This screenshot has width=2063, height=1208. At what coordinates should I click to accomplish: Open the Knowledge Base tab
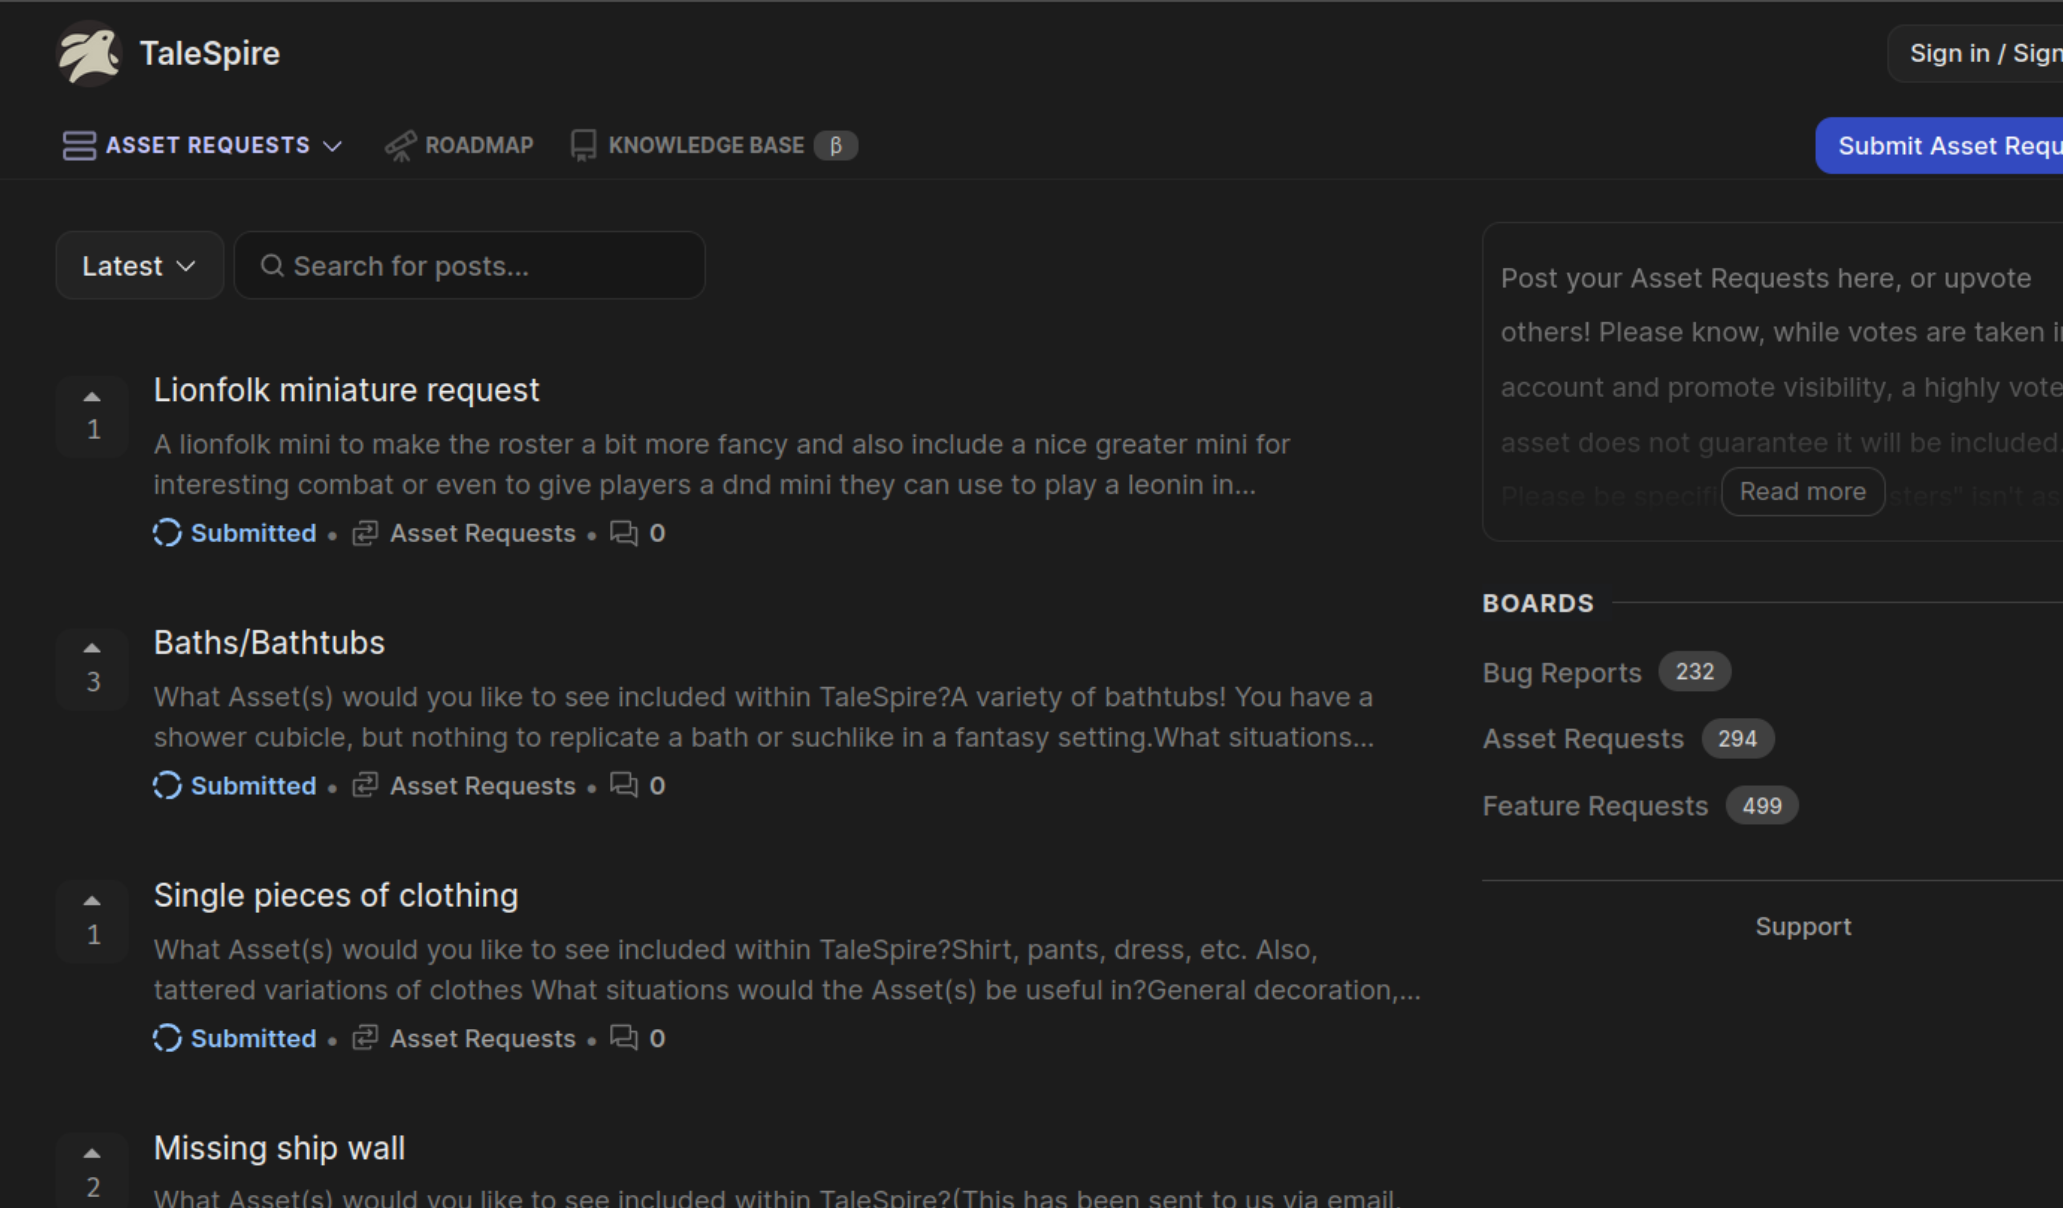point(706,146)
